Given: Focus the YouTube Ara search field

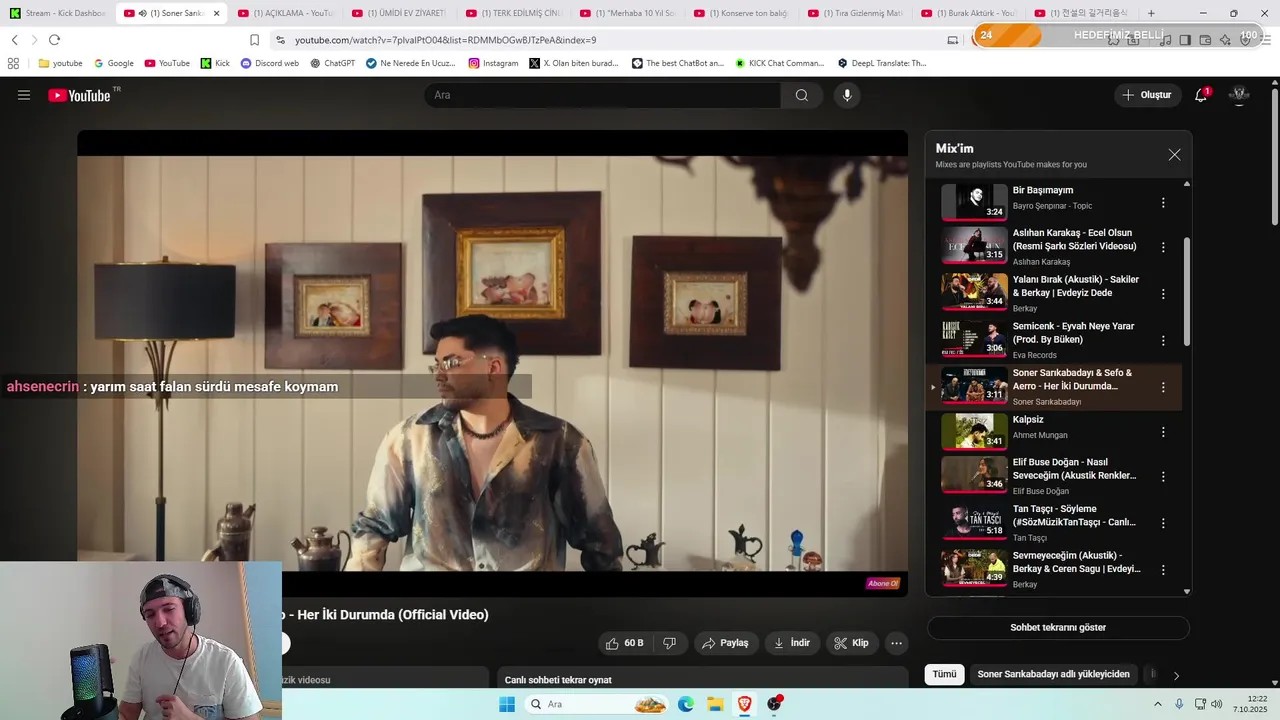Looking at the screenshot, I should 602,95.
